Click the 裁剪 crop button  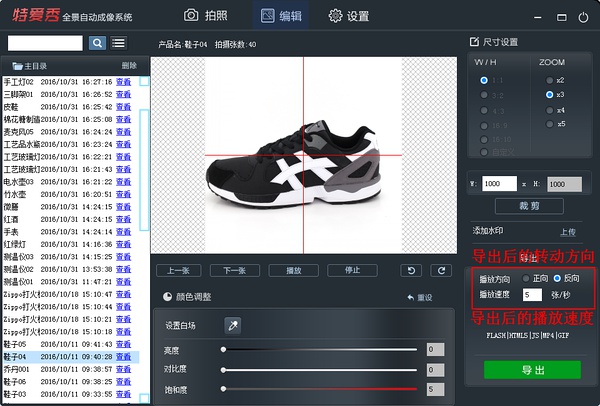[x=529, y=206]
